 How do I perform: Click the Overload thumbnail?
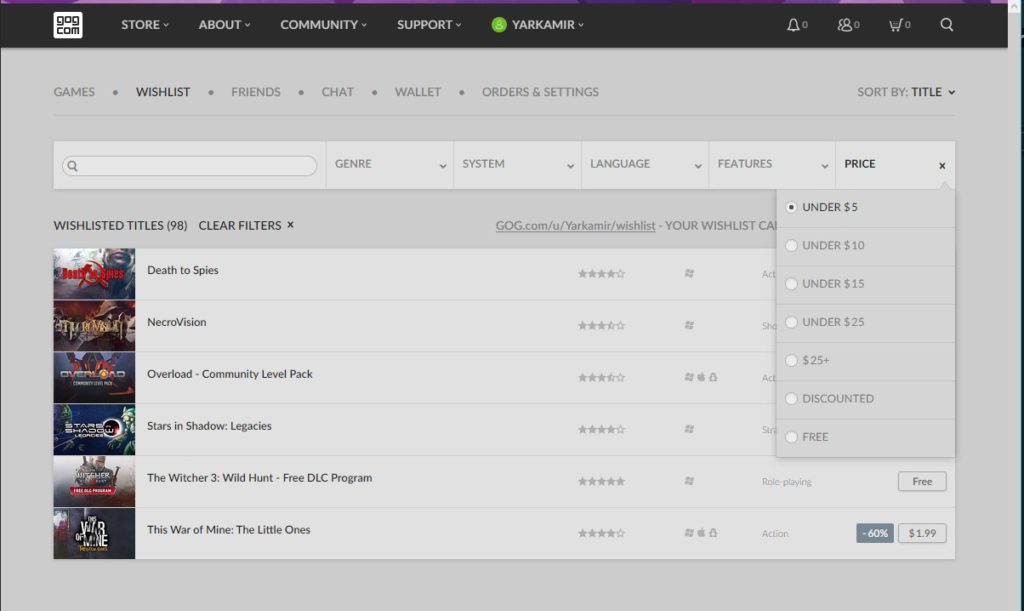(x=94, y=377)
